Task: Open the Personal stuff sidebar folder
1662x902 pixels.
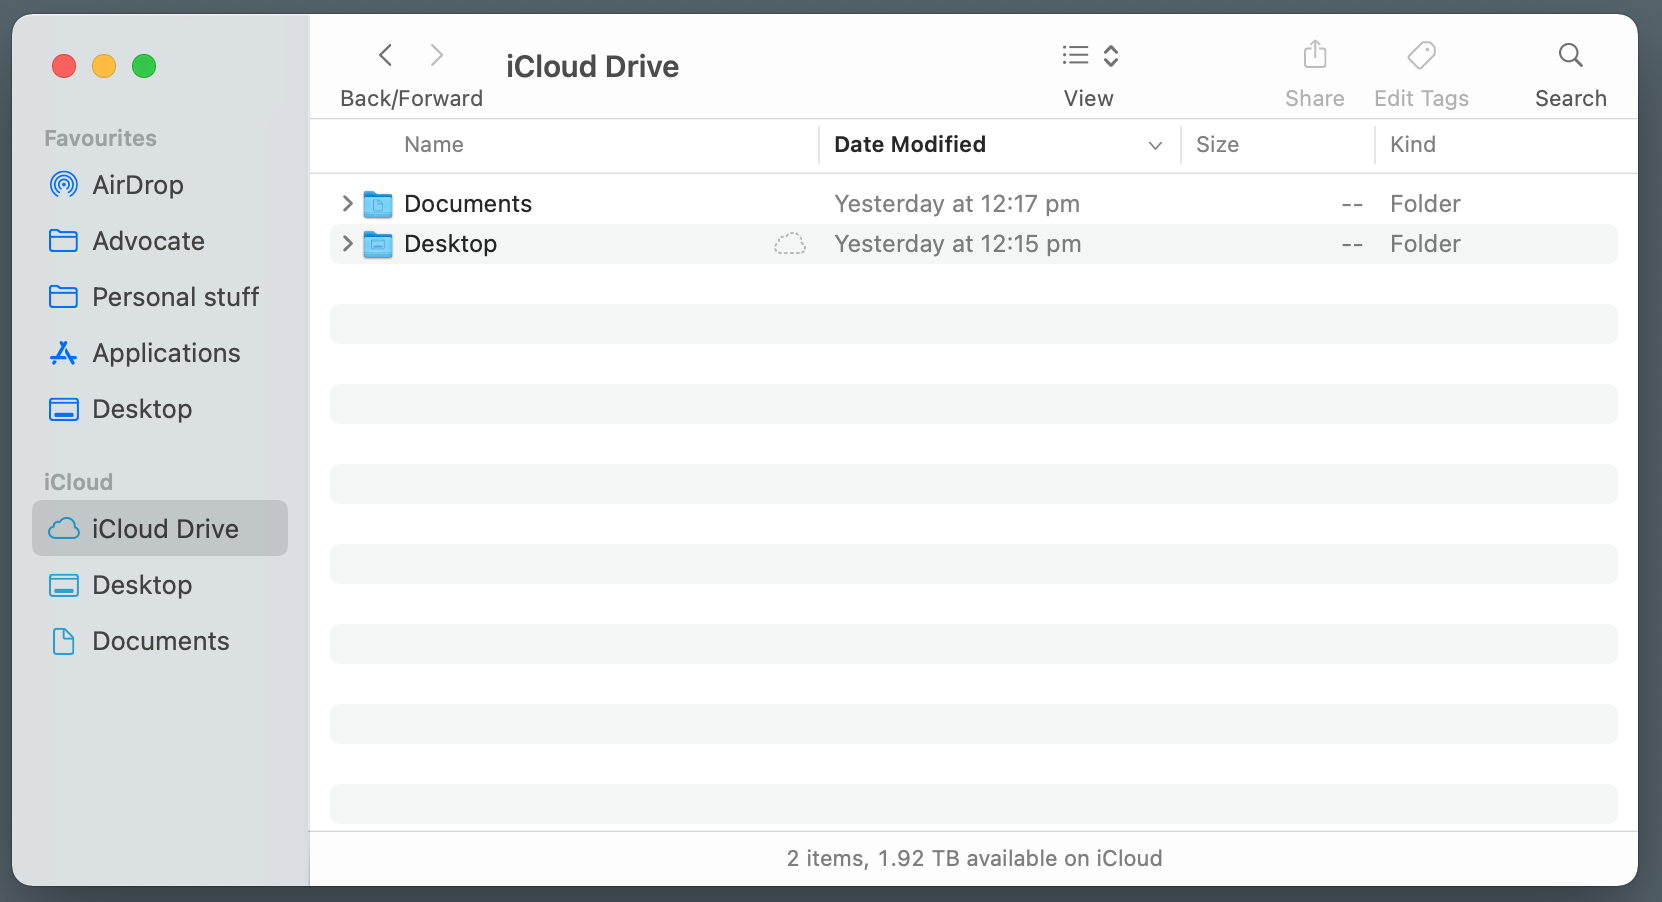Action: coord(174,296)
